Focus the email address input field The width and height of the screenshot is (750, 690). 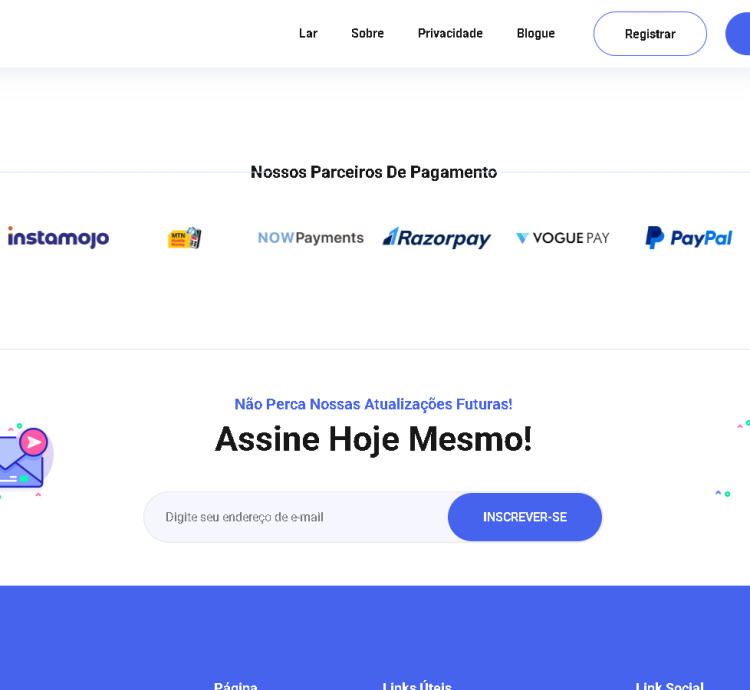click(297, 517)
